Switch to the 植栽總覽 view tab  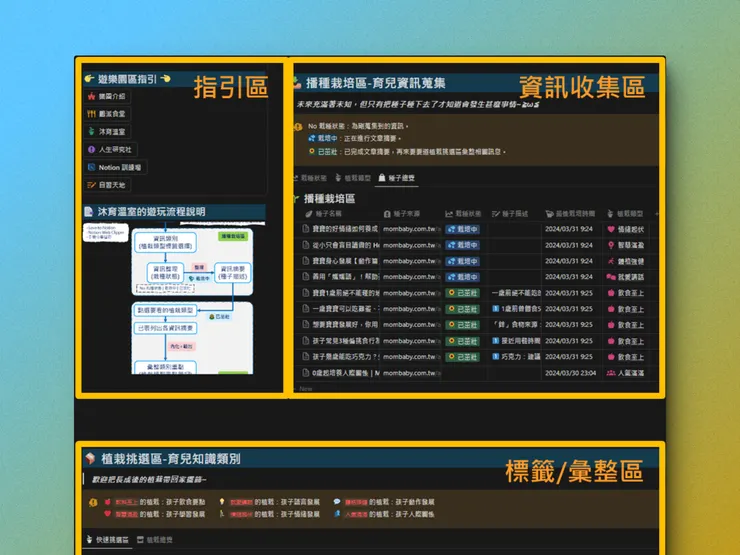[x=155, y=540]
